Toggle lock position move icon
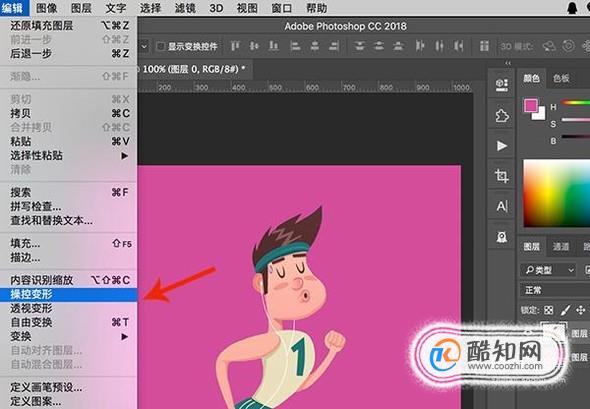 [x=581, y=310]
